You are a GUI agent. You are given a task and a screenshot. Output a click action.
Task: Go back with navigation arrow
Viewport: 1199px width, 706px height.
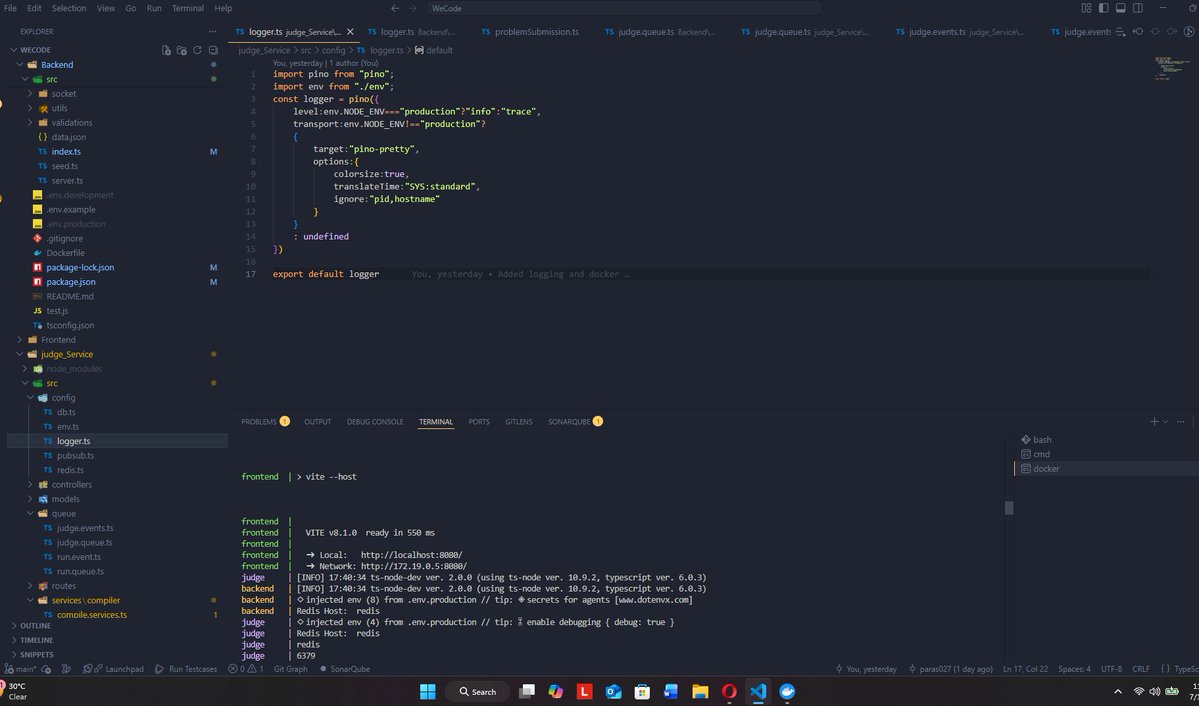[395, 8]
